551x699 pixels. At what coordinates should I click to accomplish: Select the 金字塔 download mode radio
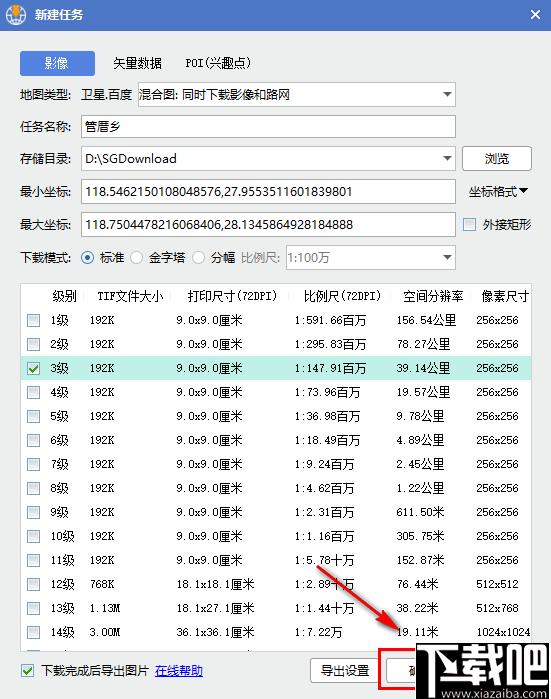(136, 257)
